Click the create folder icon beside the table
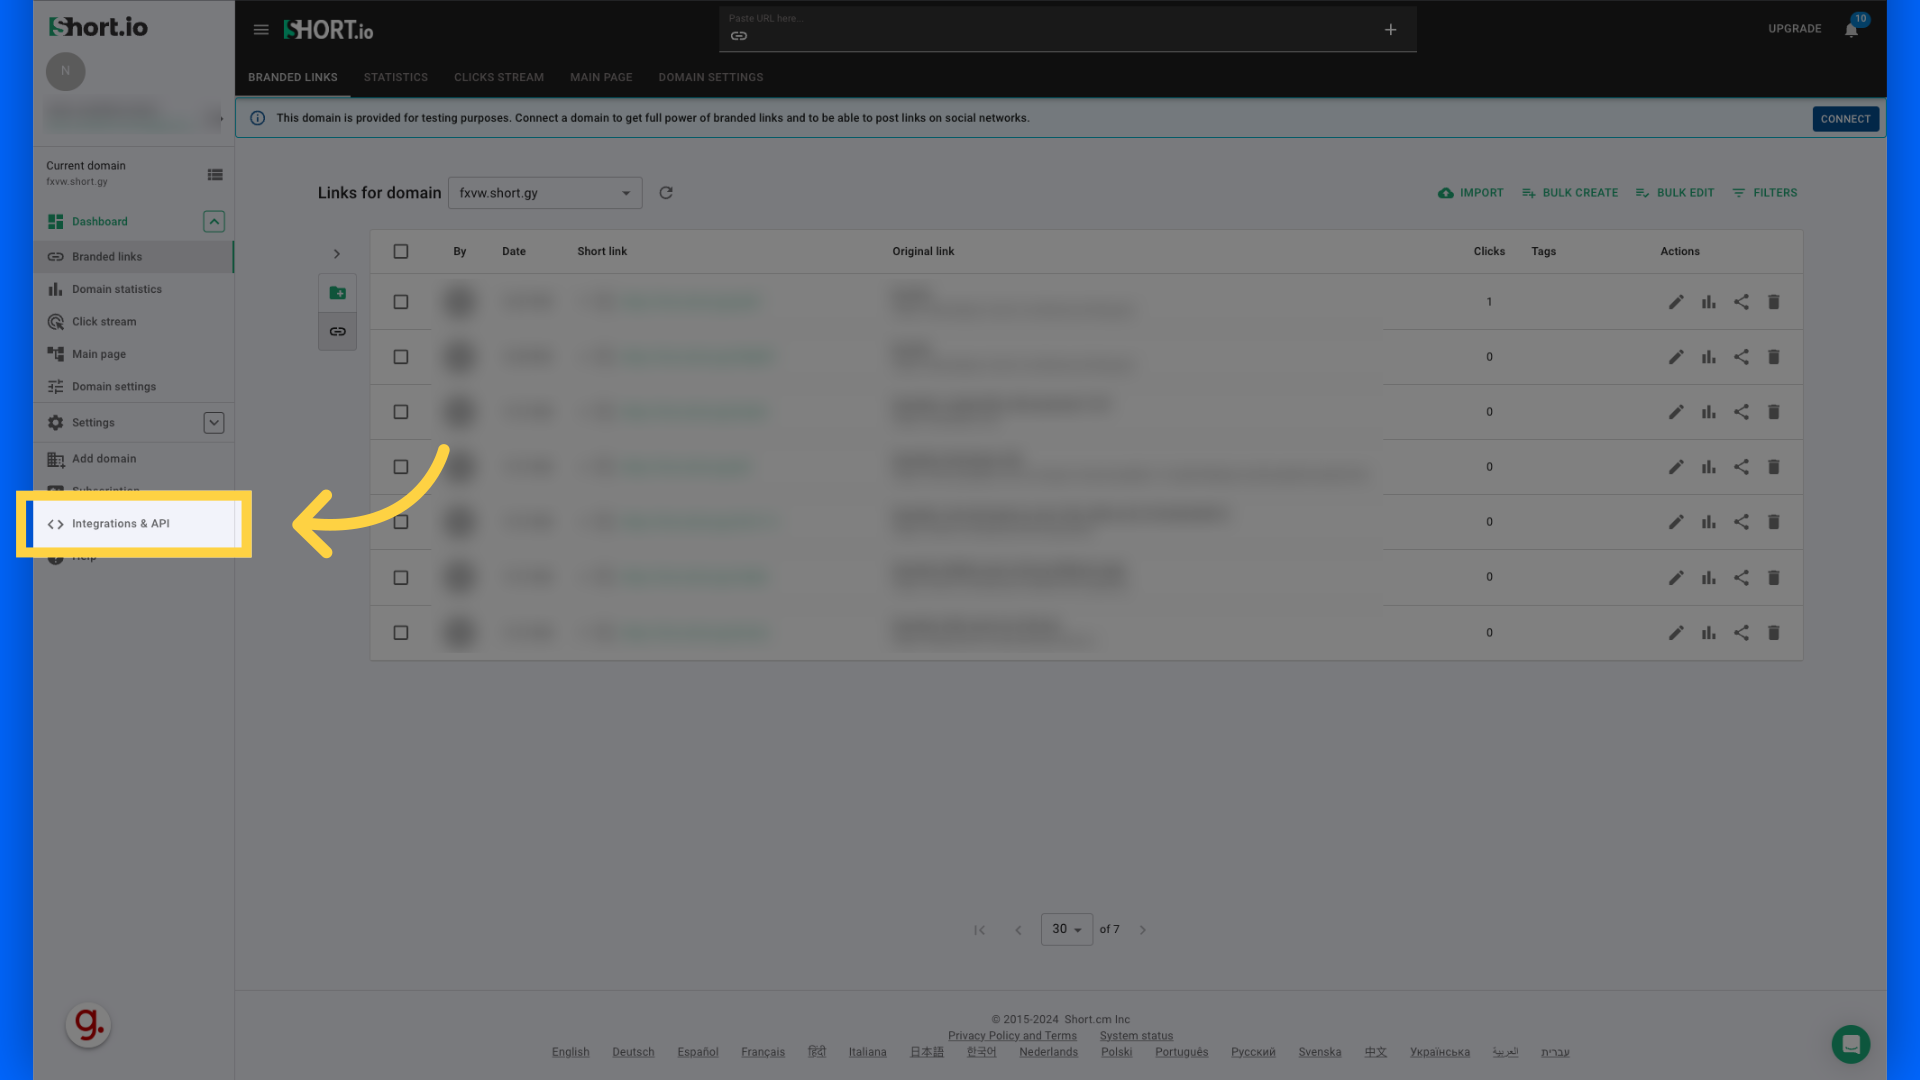This screenshot has height=1080, width=1920. tap(337, 292)
